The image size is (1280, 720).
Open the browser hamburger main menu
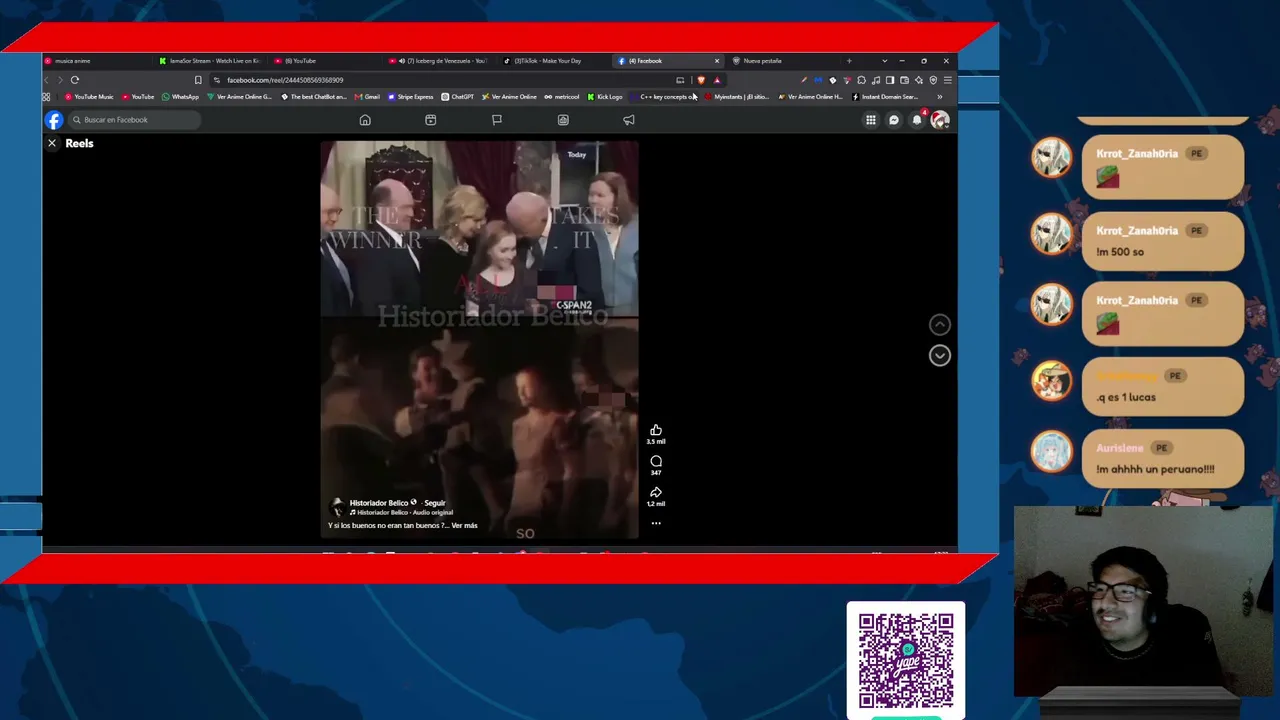click(947, 80)
